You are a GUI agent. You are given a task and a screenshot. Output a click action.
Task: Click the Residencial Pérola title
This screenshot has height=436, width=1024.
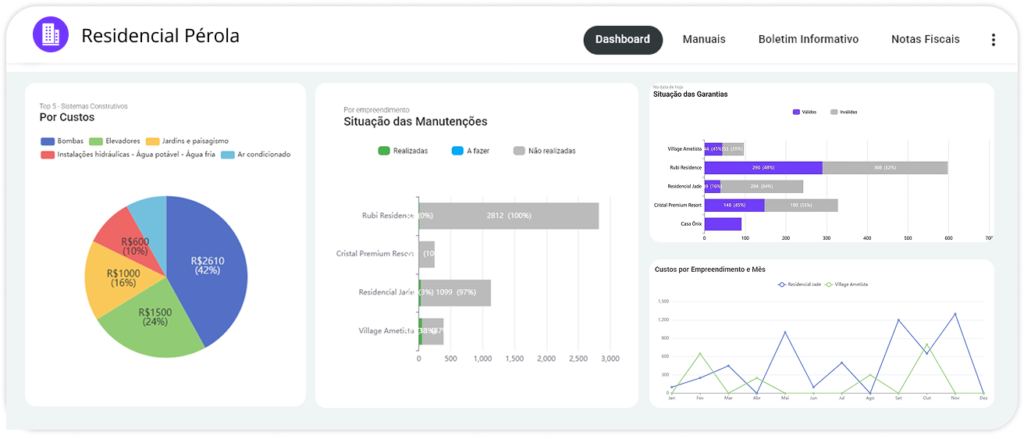(x=160, y=36)
